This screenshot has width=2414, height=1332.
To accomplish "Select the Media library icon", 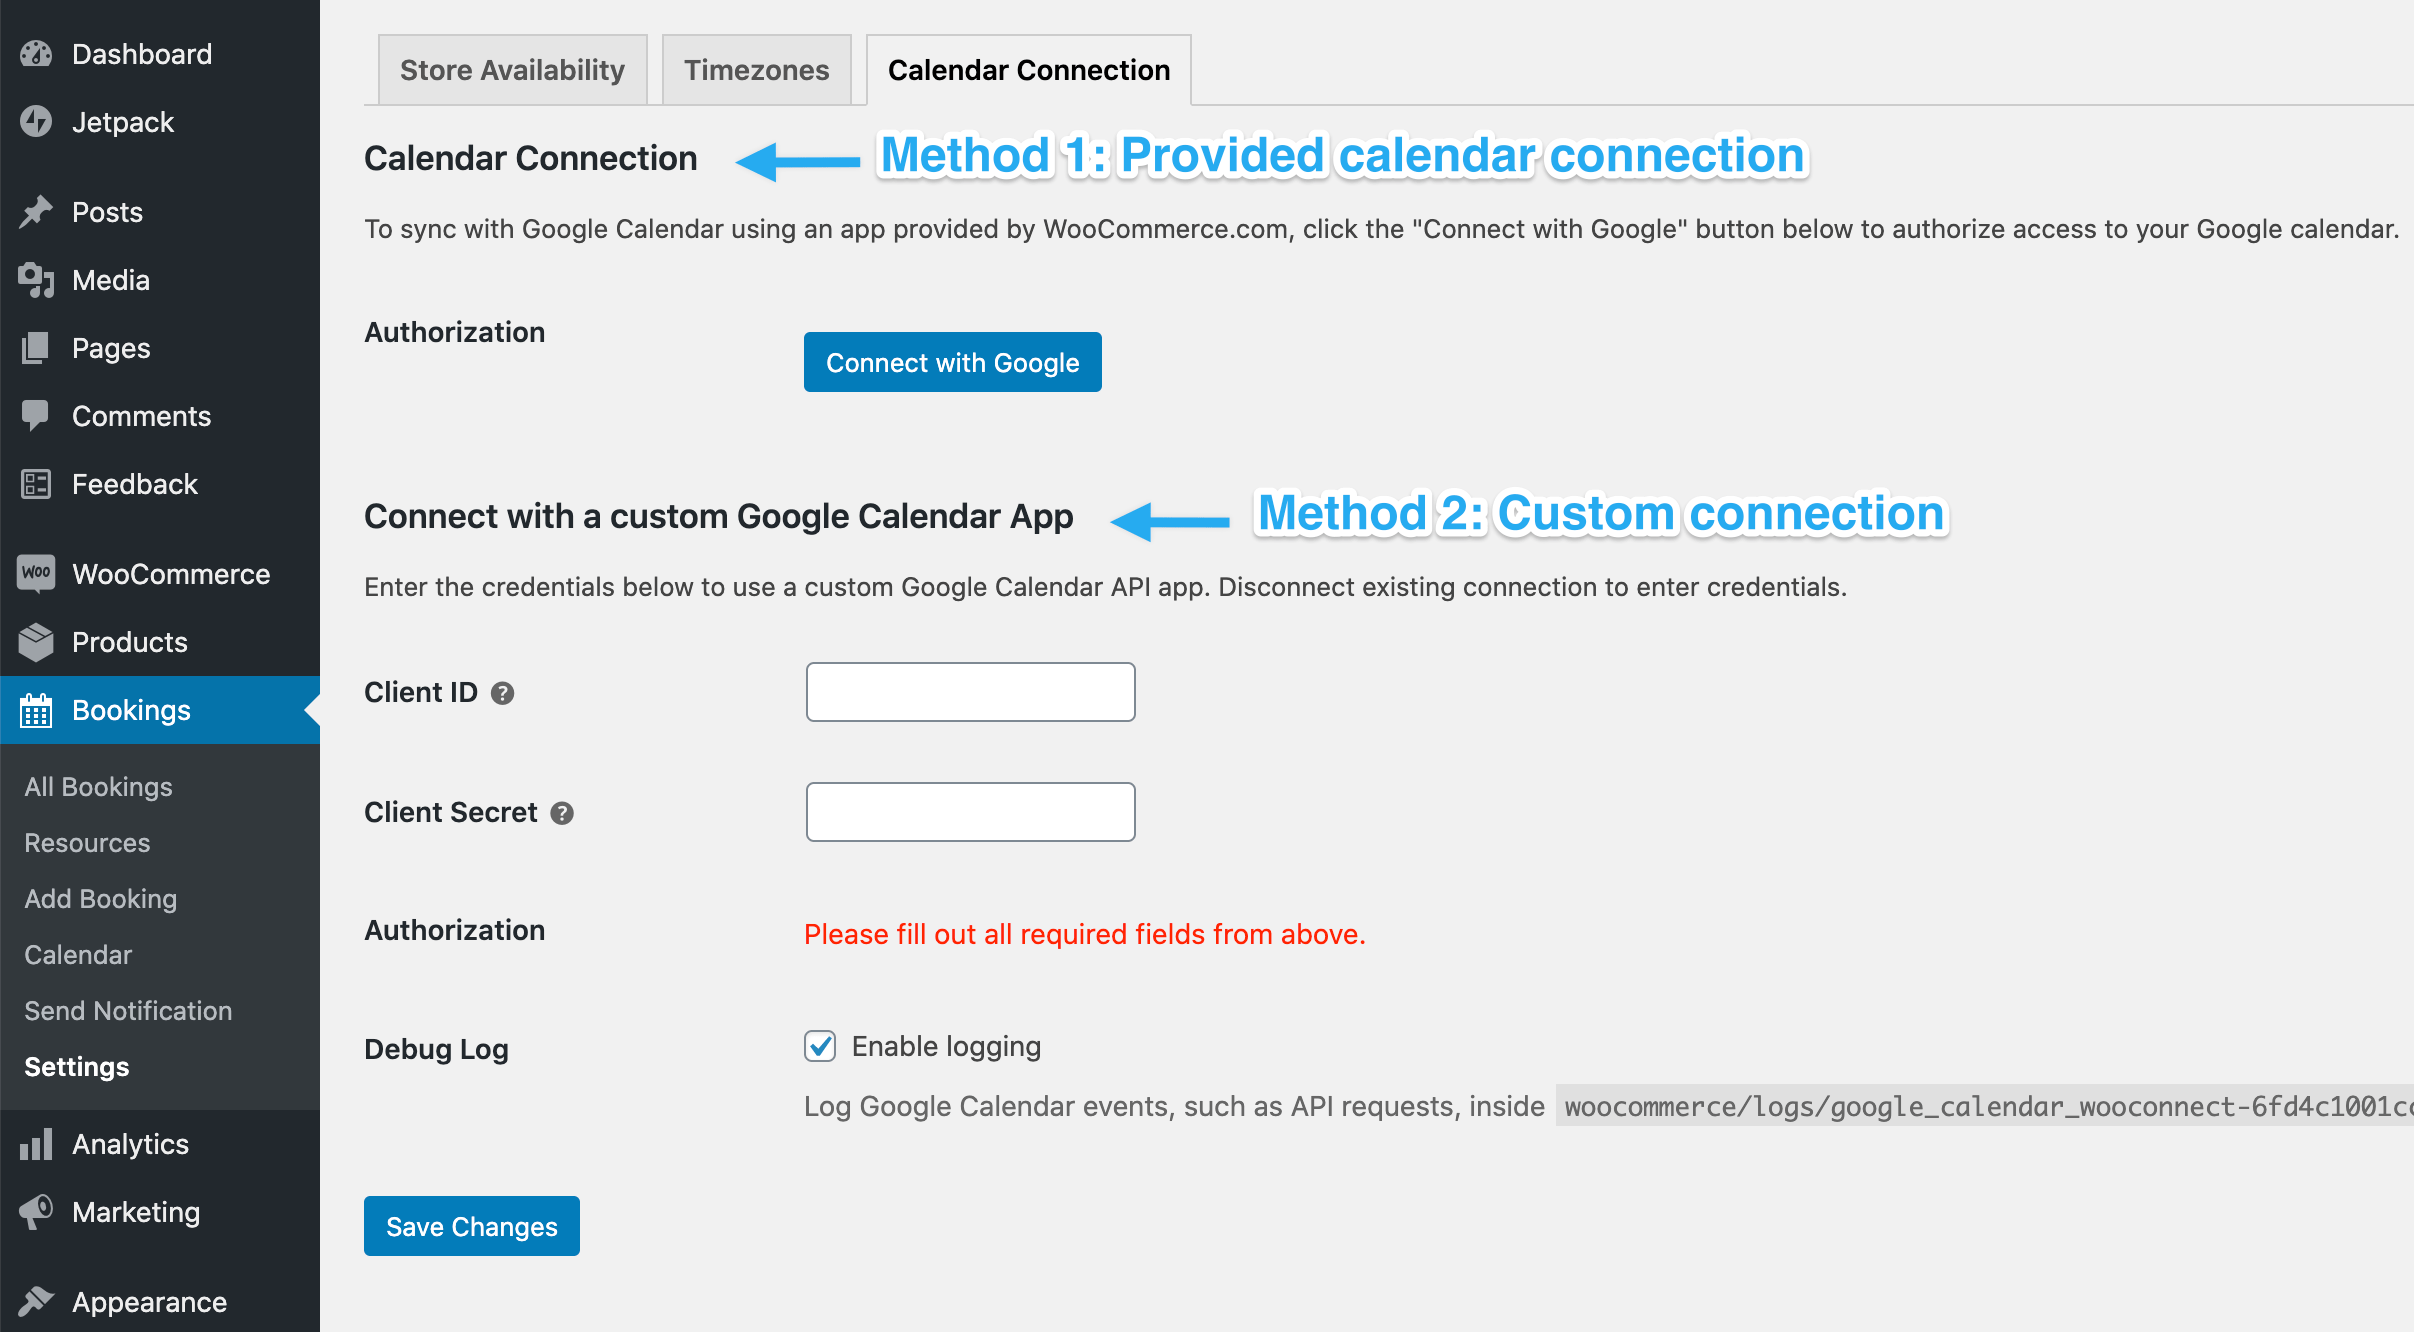I will click(36, 280).
